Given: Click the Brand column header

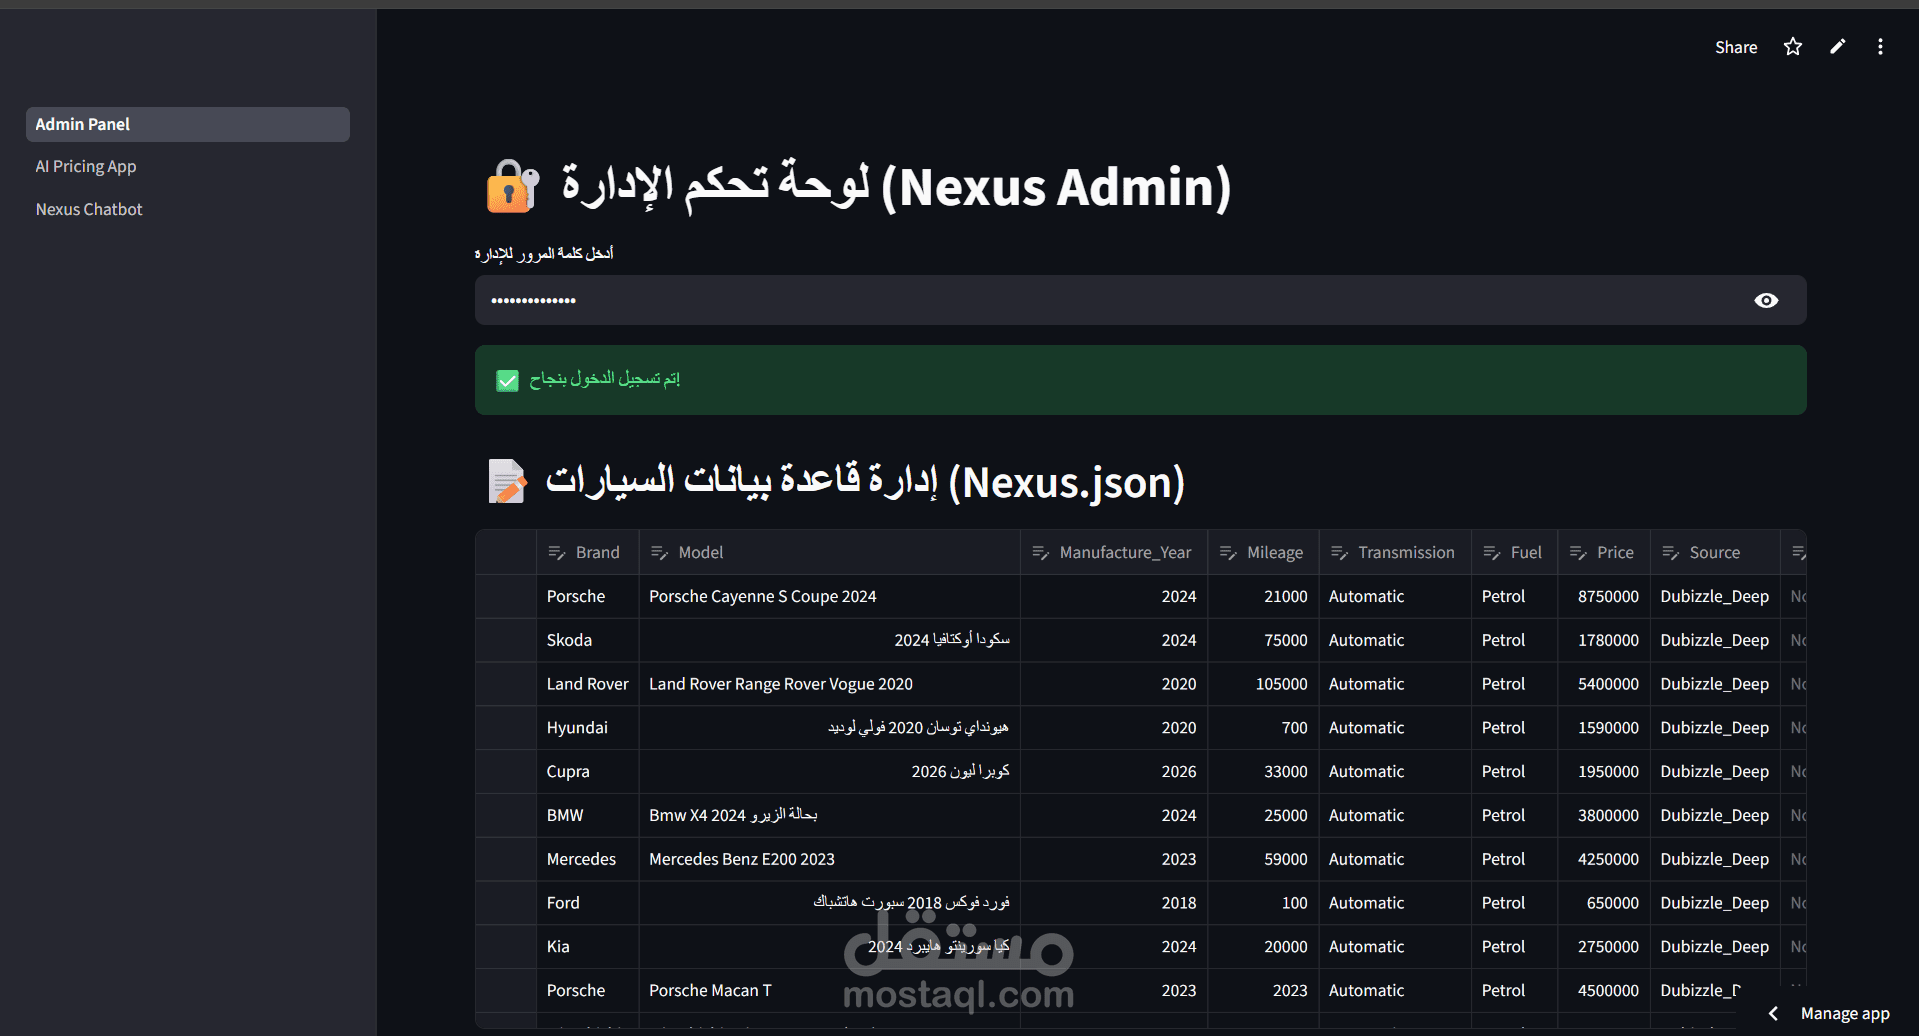Looking at the screenshot, I should click(x=588, y=552).
